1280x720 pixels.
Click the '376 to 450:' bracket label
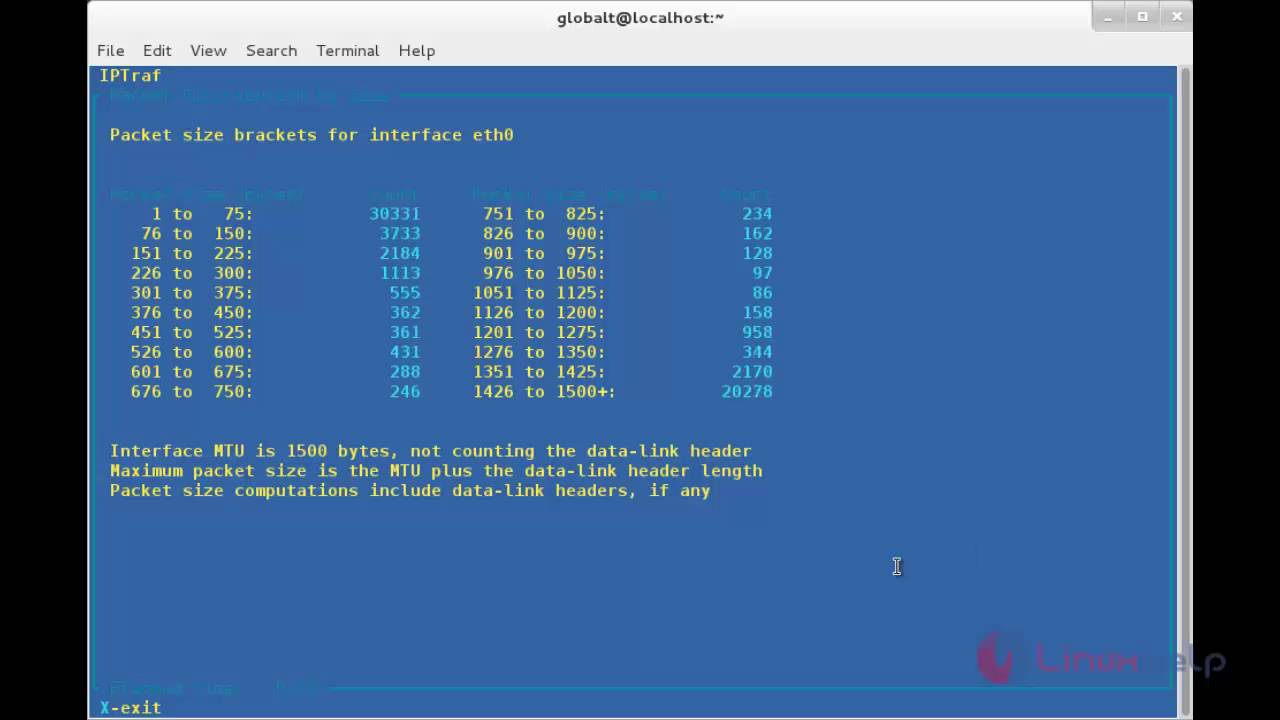pyautogui.click(x=192, y=312)
